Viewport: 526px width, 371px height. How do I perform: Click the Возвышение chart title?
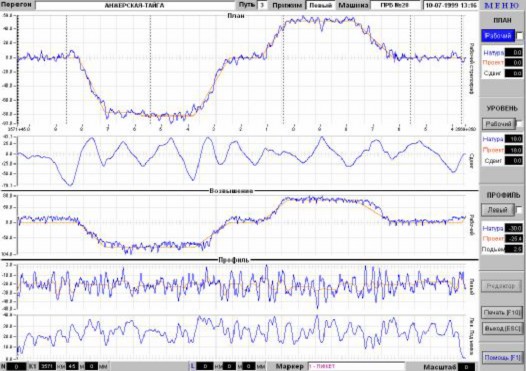tap(231, 191)
